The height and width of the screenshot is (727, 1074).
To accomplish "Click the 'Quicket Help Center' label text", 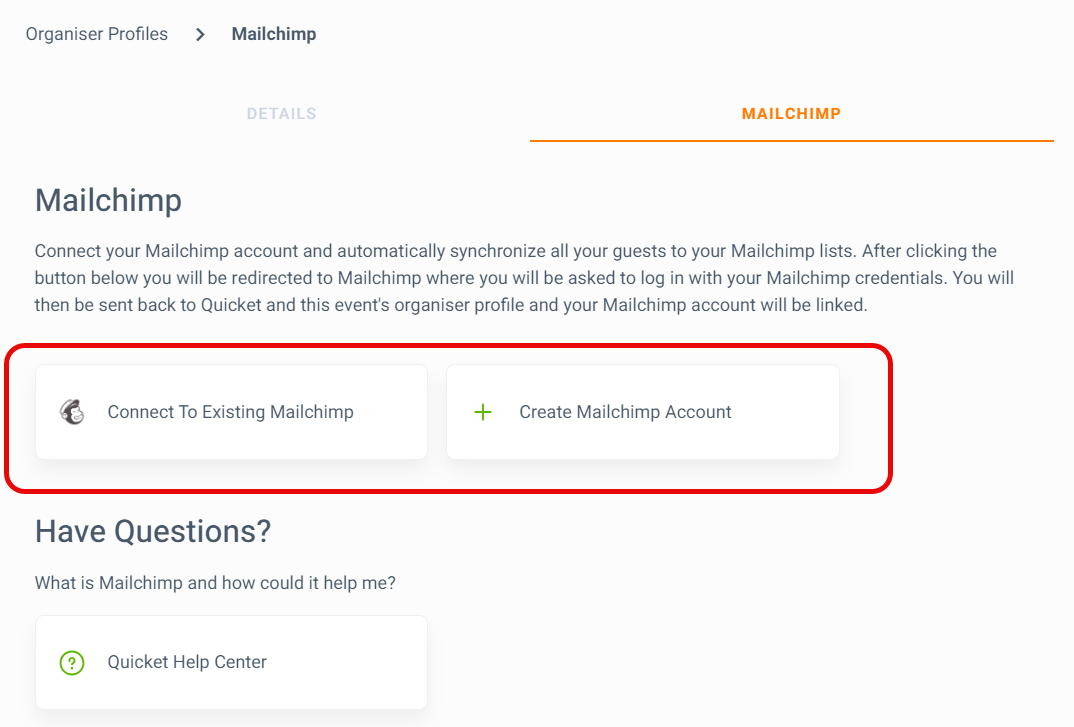I will (x=187, y=662).
